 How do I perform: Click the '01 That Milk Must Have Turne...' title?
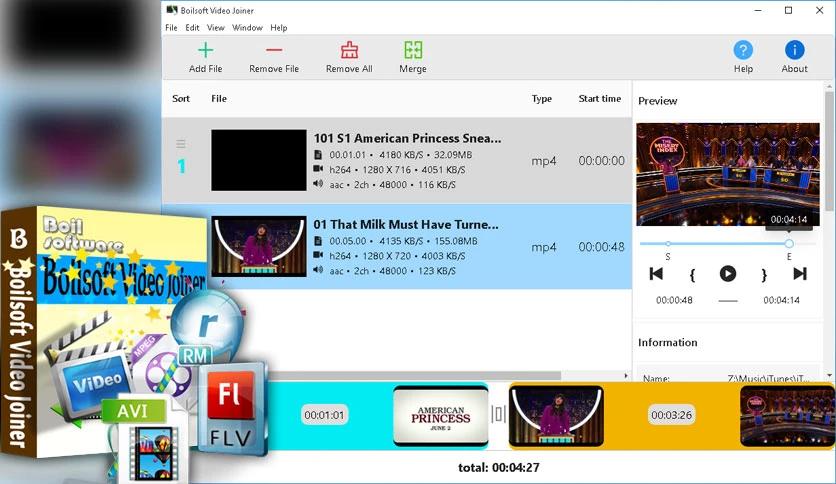406,224
